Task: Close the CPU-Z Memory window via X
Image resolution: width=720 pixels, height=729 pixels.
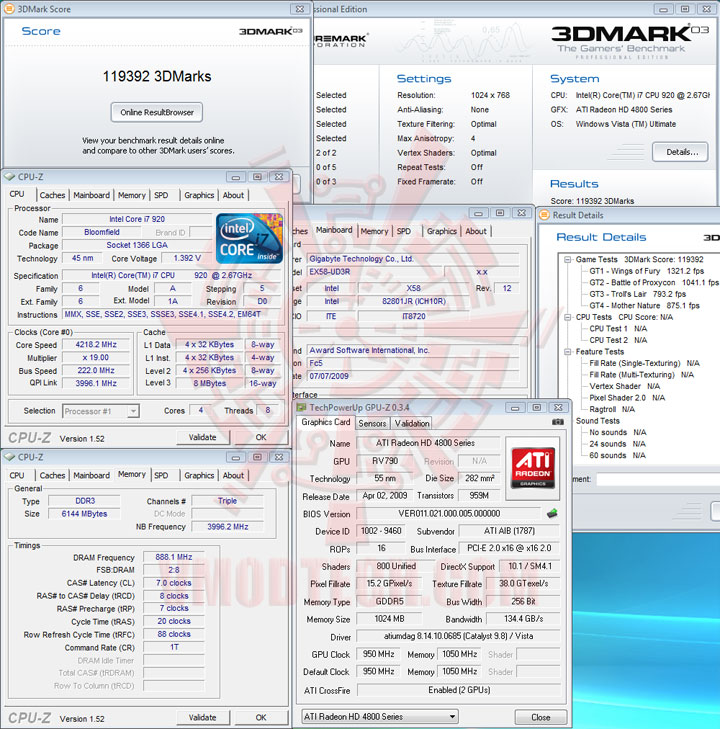Action: [x=279, y=457]
